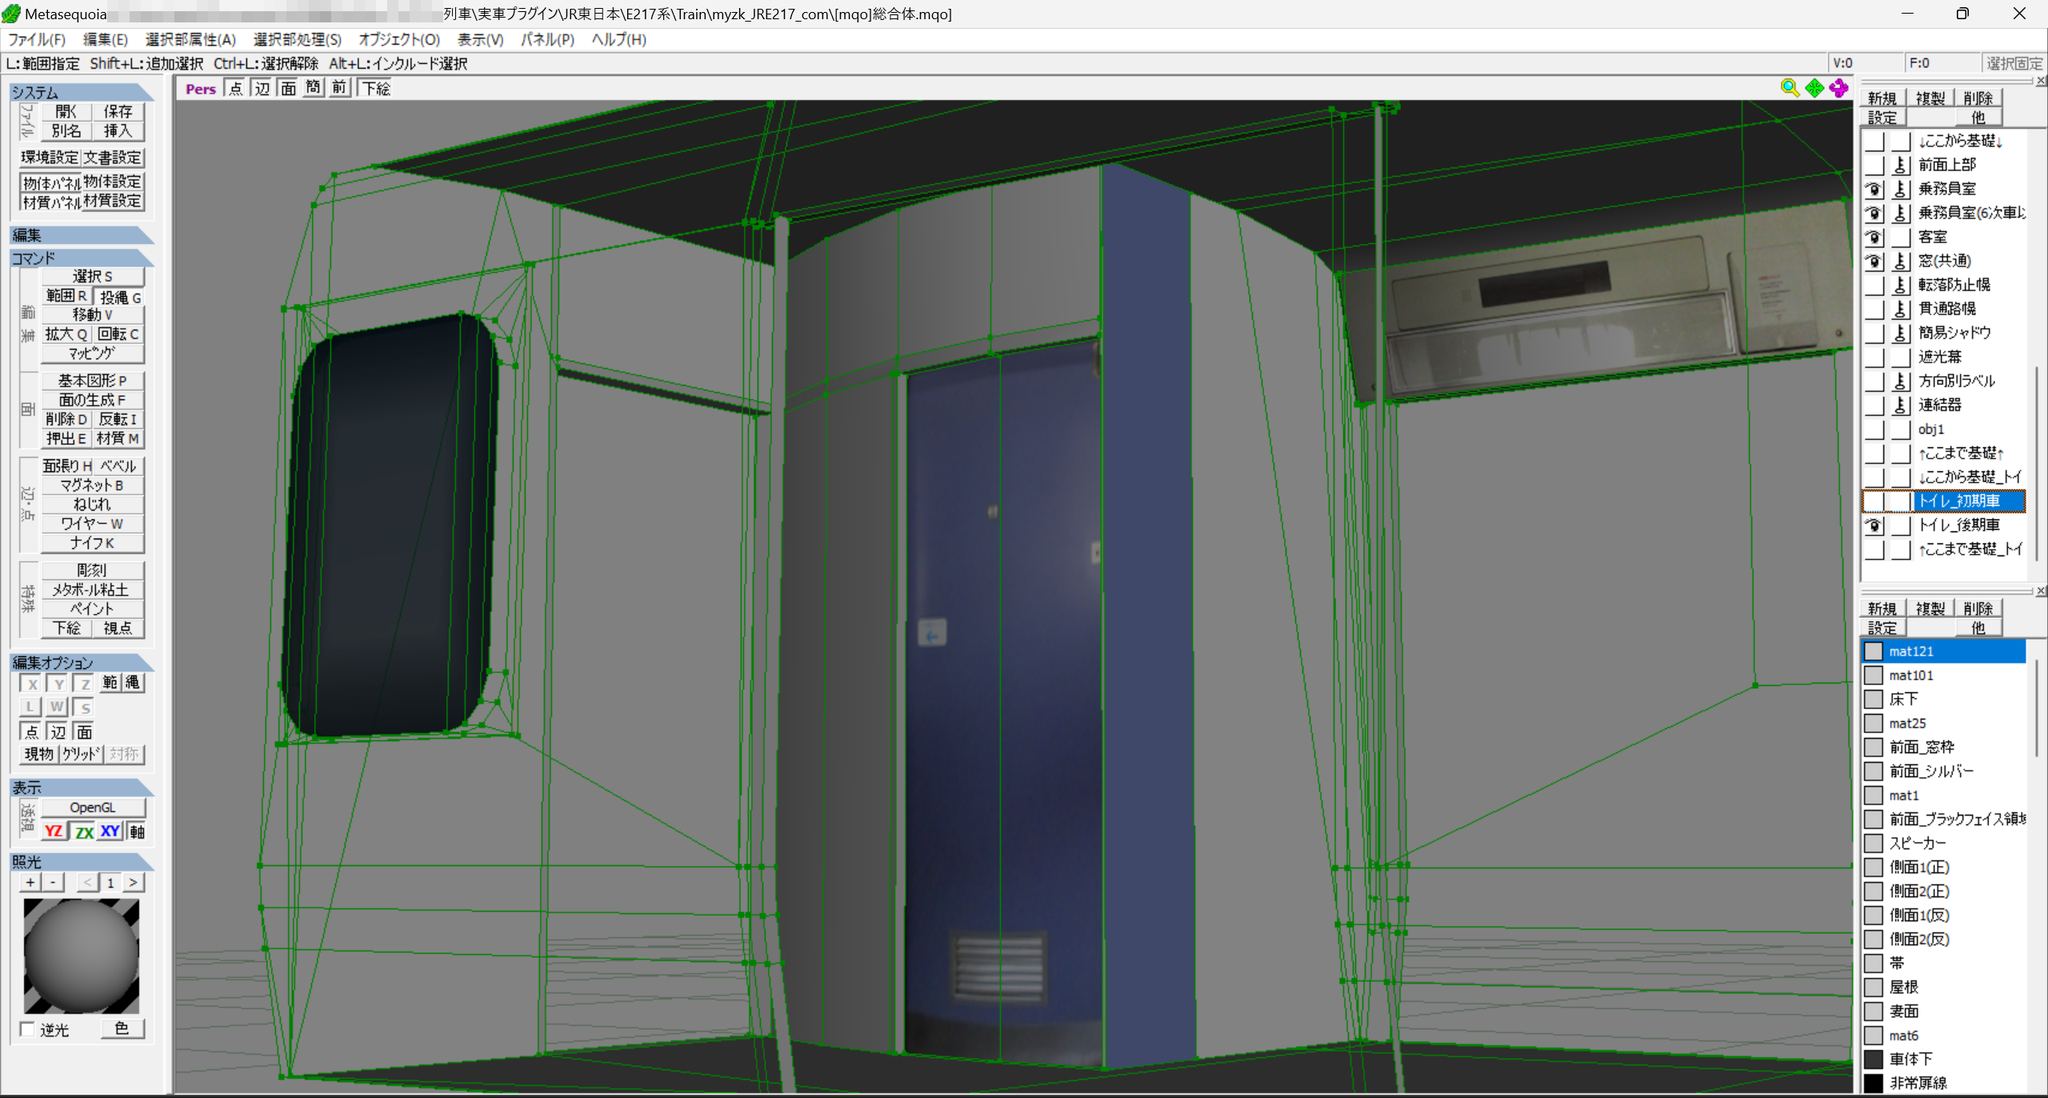Click the 保存 save button
The image size is (2048, 1098).
118,111
